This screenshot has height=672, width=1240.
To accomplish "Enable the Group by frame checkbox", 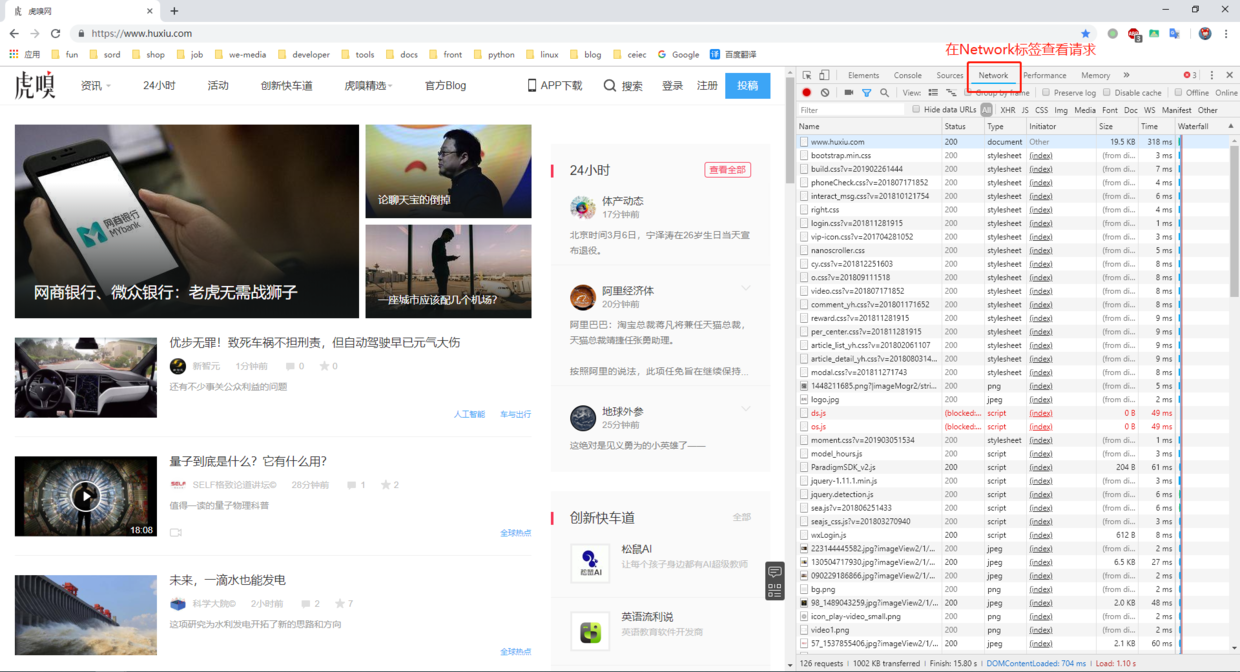I will 968,93.
